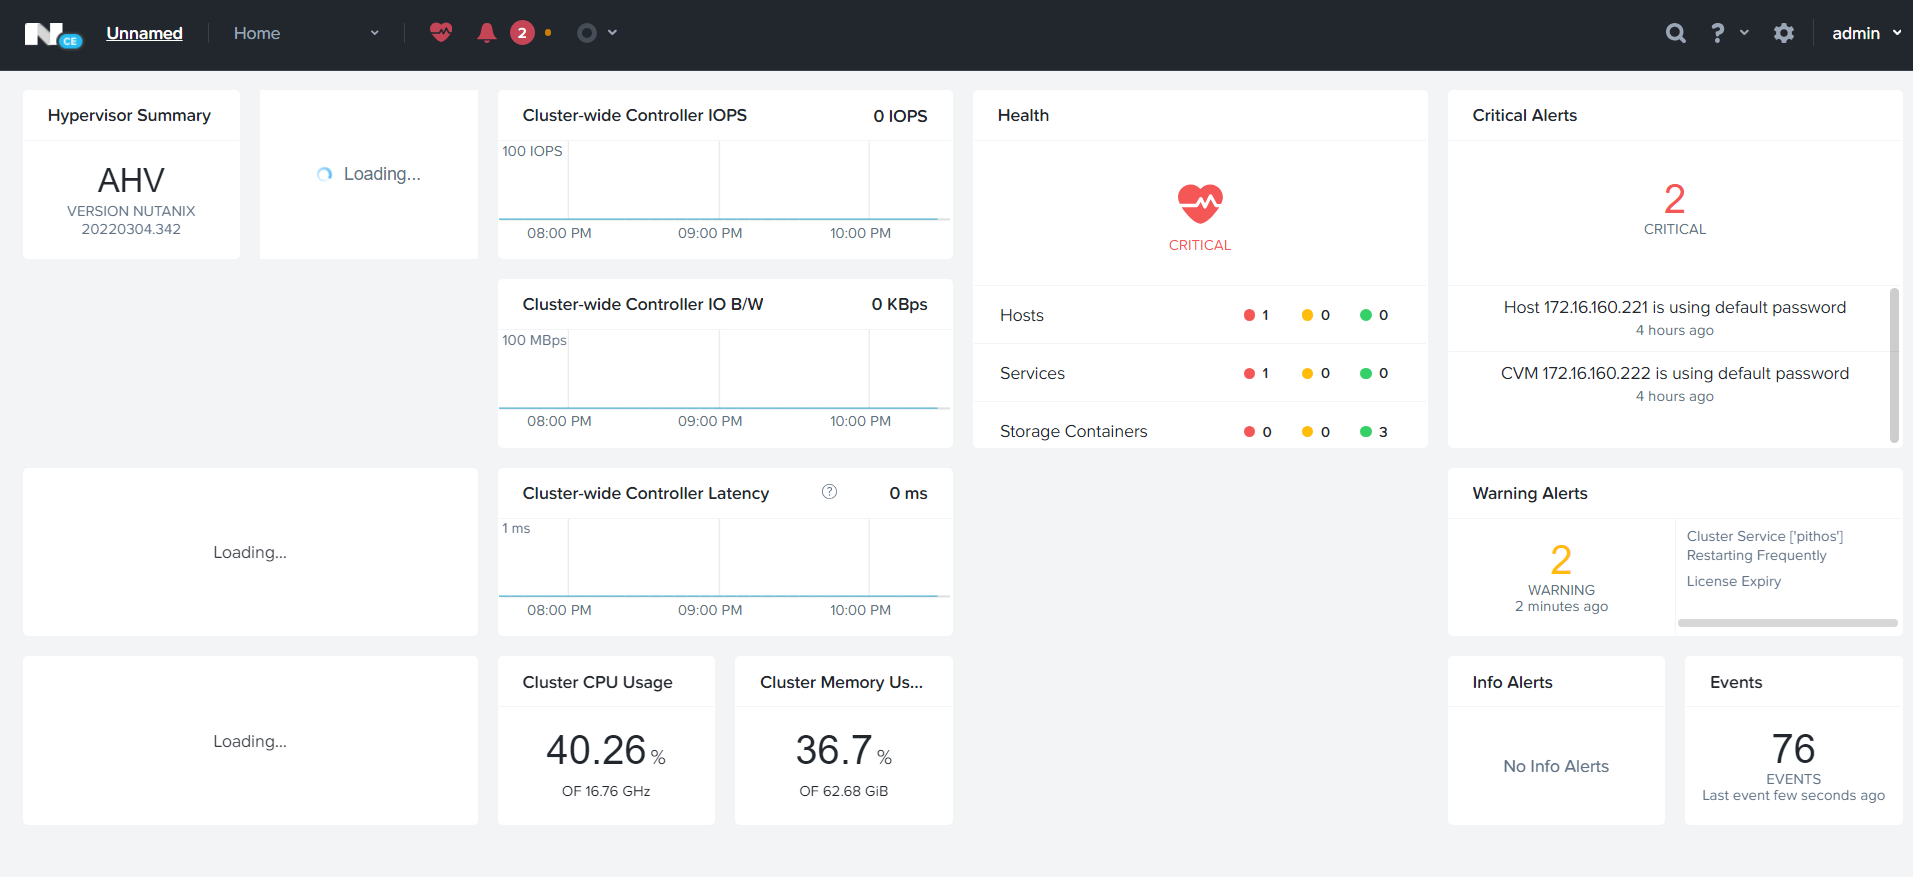The width and height of the screenshot is (1913, 877).
Task: Click the red badge showing 2 alerts
Action: (522, 33)
